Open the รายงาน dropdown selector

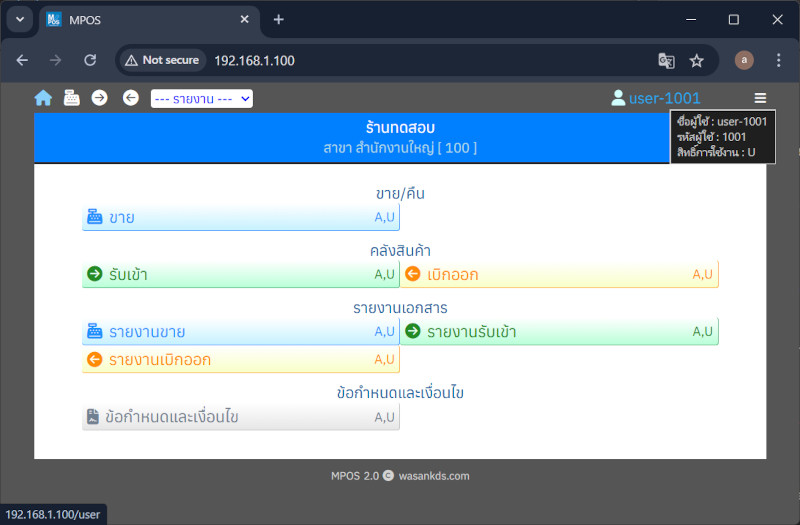[x=201, y=98]
